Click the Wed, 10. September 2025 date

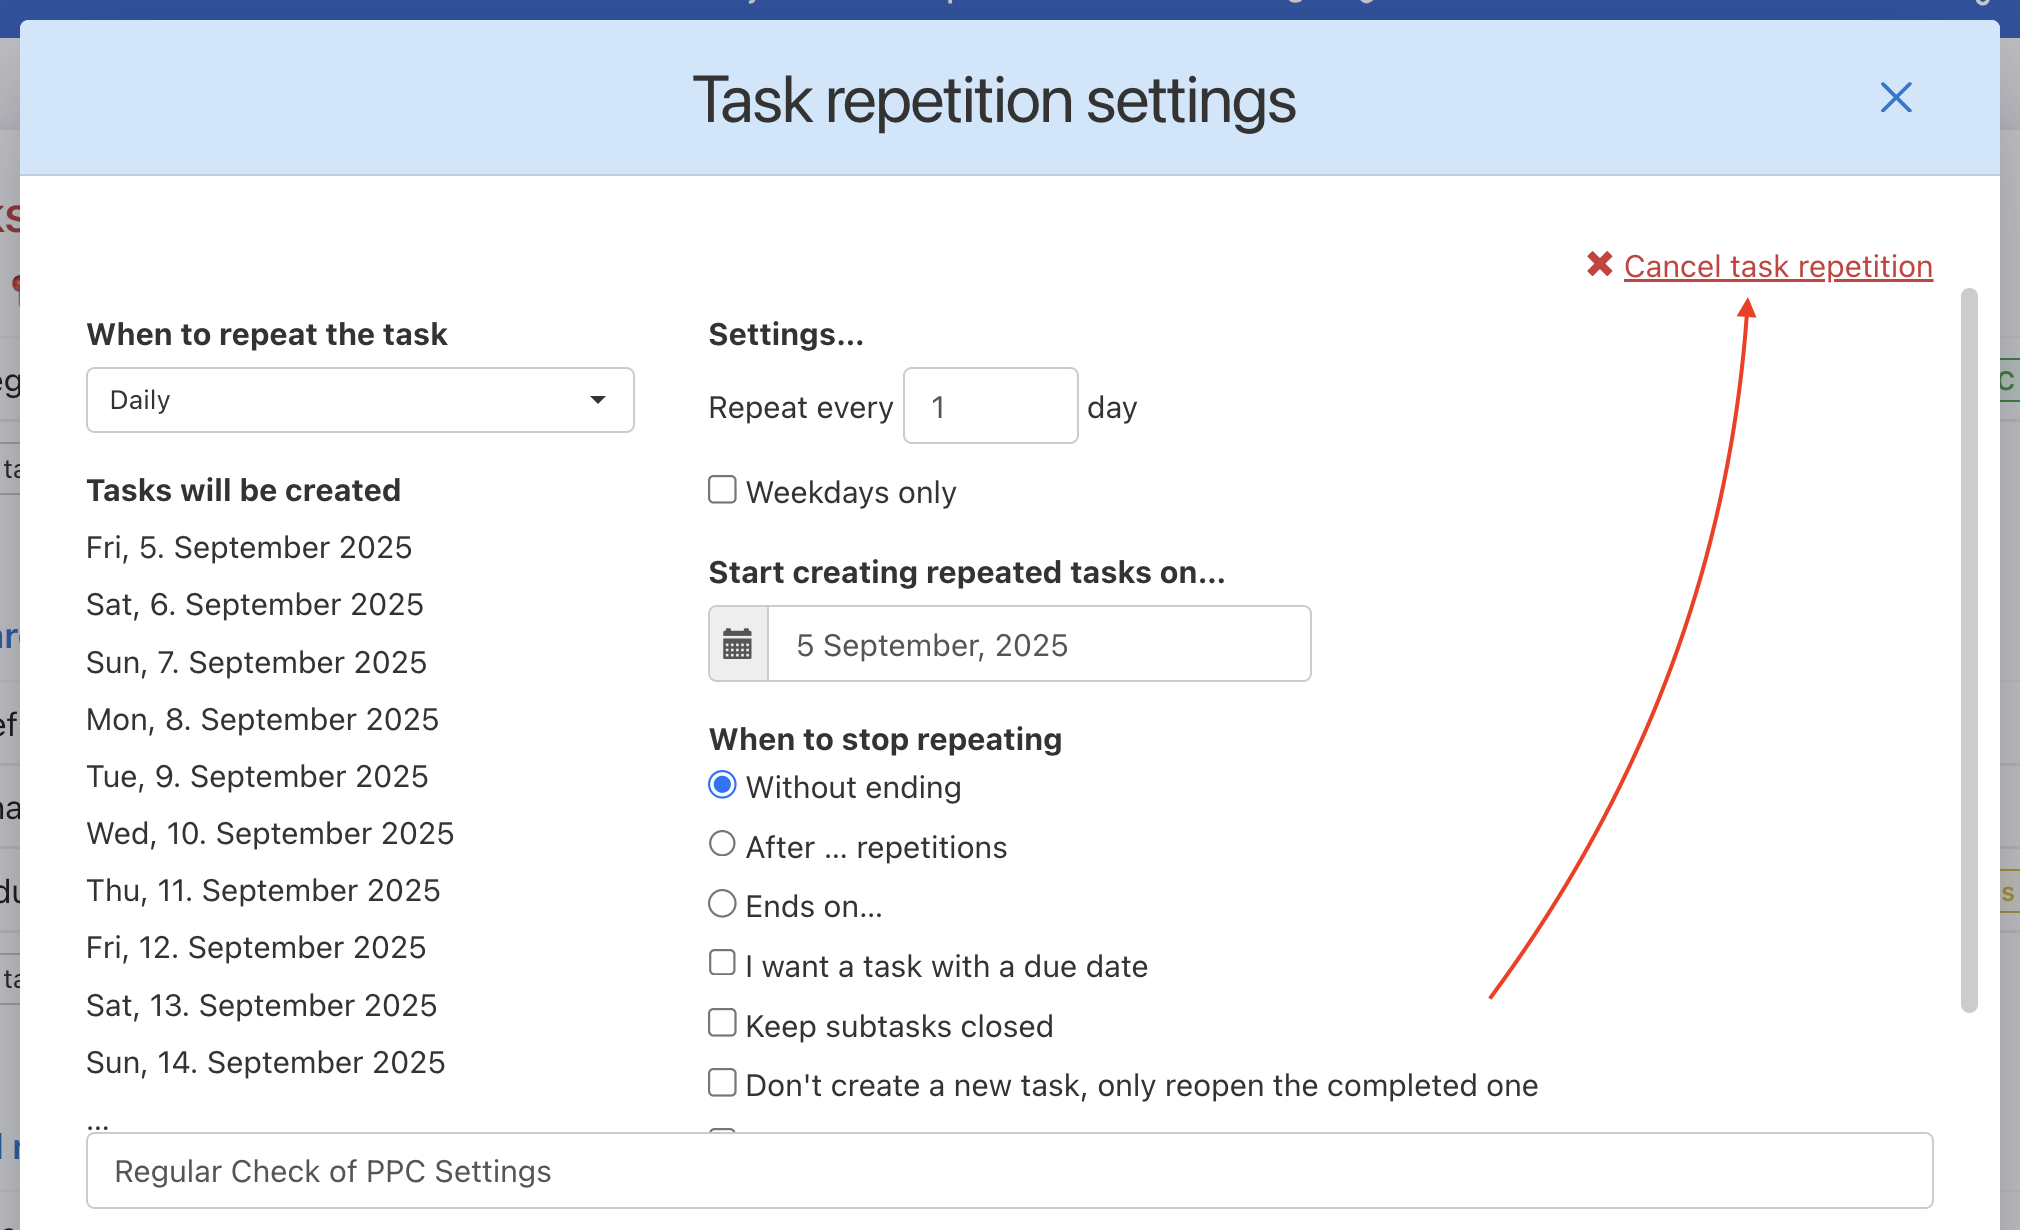tap(270, 833)
